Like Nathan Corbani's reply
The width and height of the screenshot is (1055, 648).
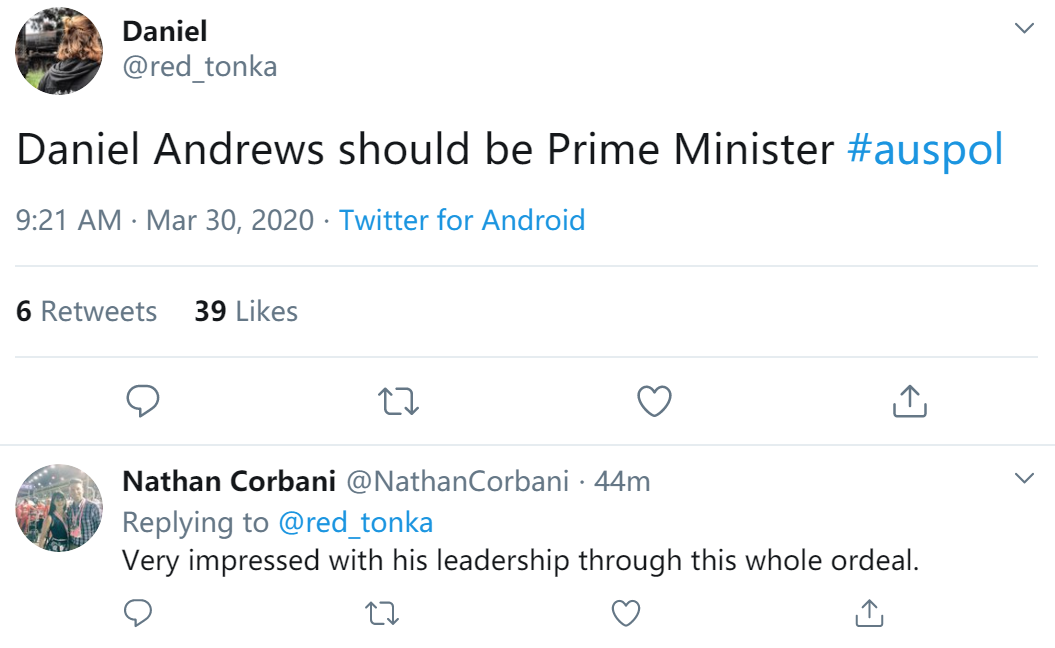tap(626, 612)
